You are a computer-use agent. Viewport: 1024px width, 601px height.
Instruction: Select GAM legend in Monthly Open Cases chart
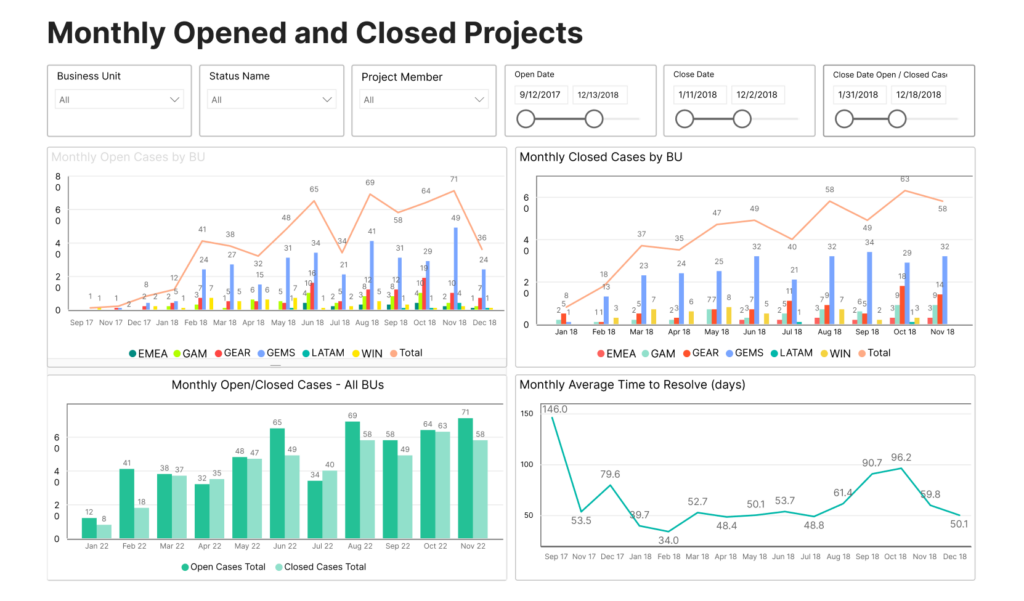(190, 353)
